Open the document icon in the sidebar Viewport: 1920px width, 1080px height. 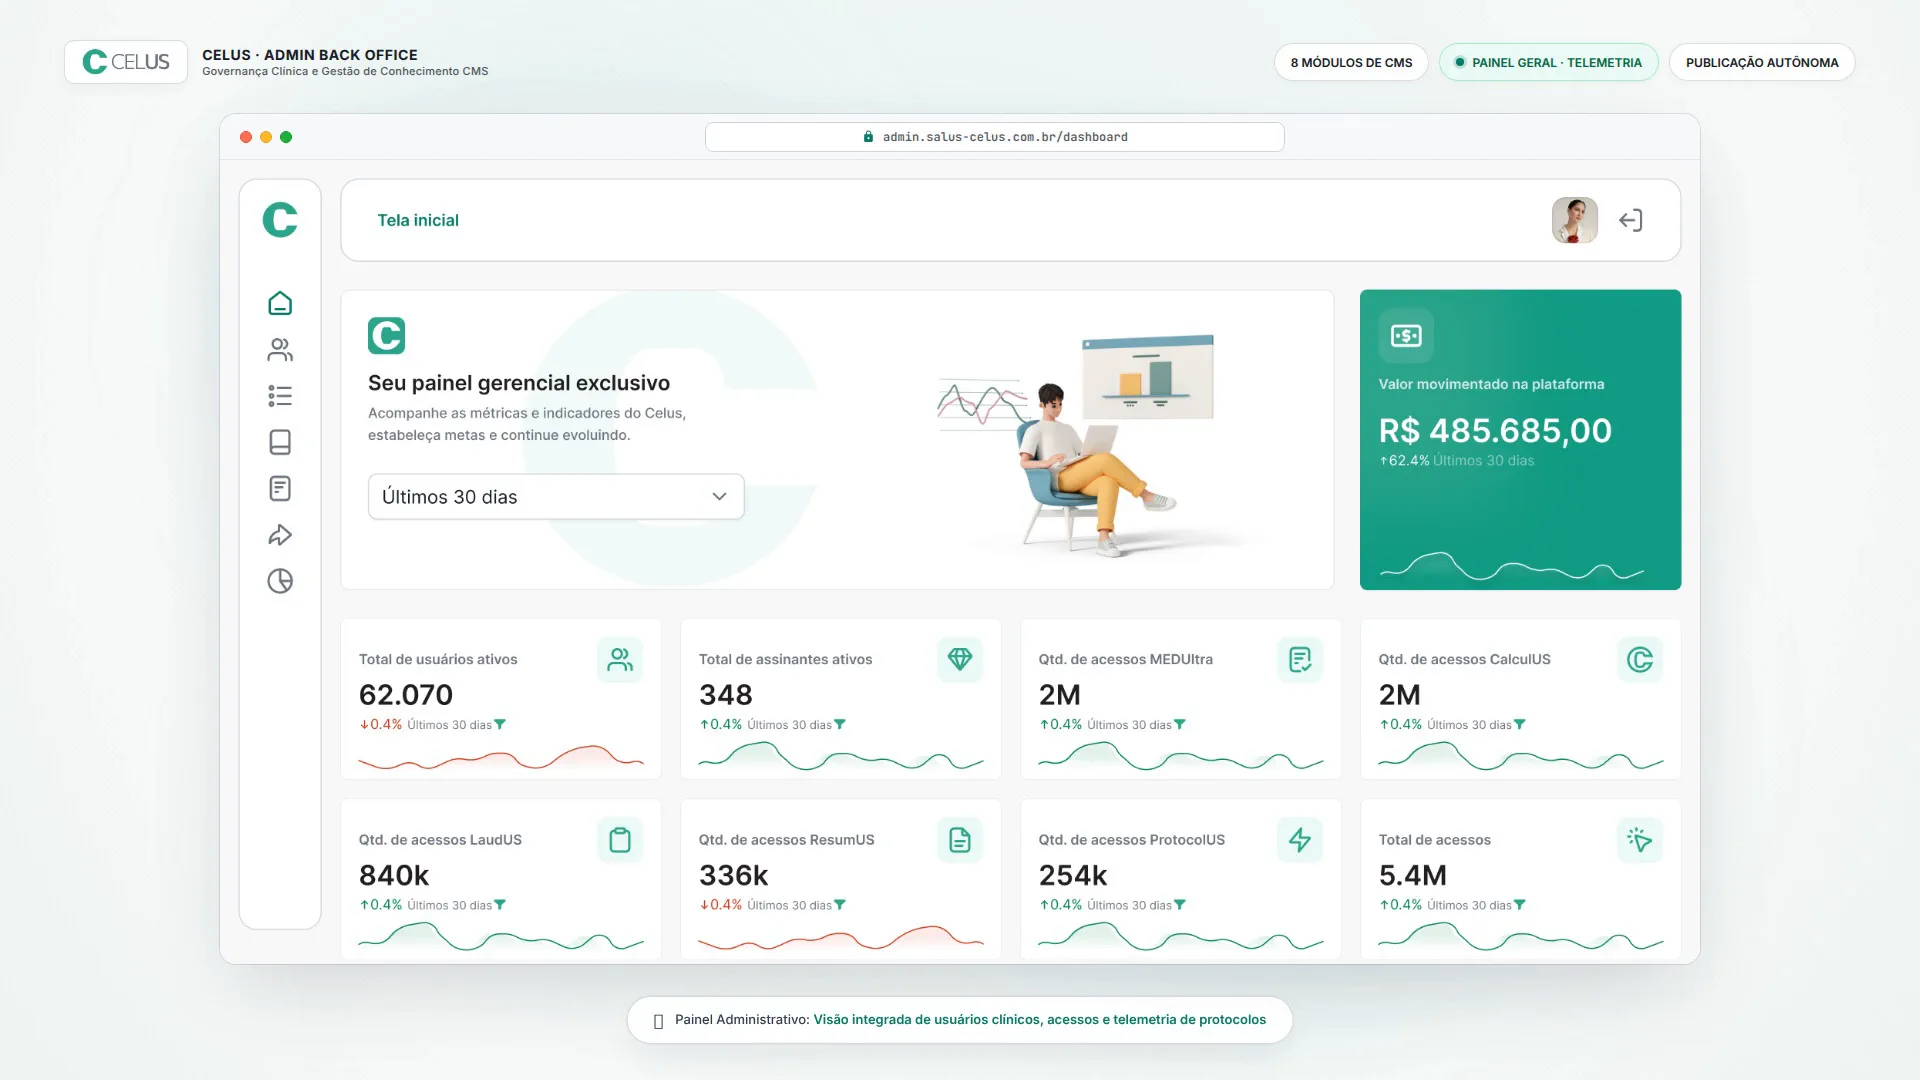[280, 488]
